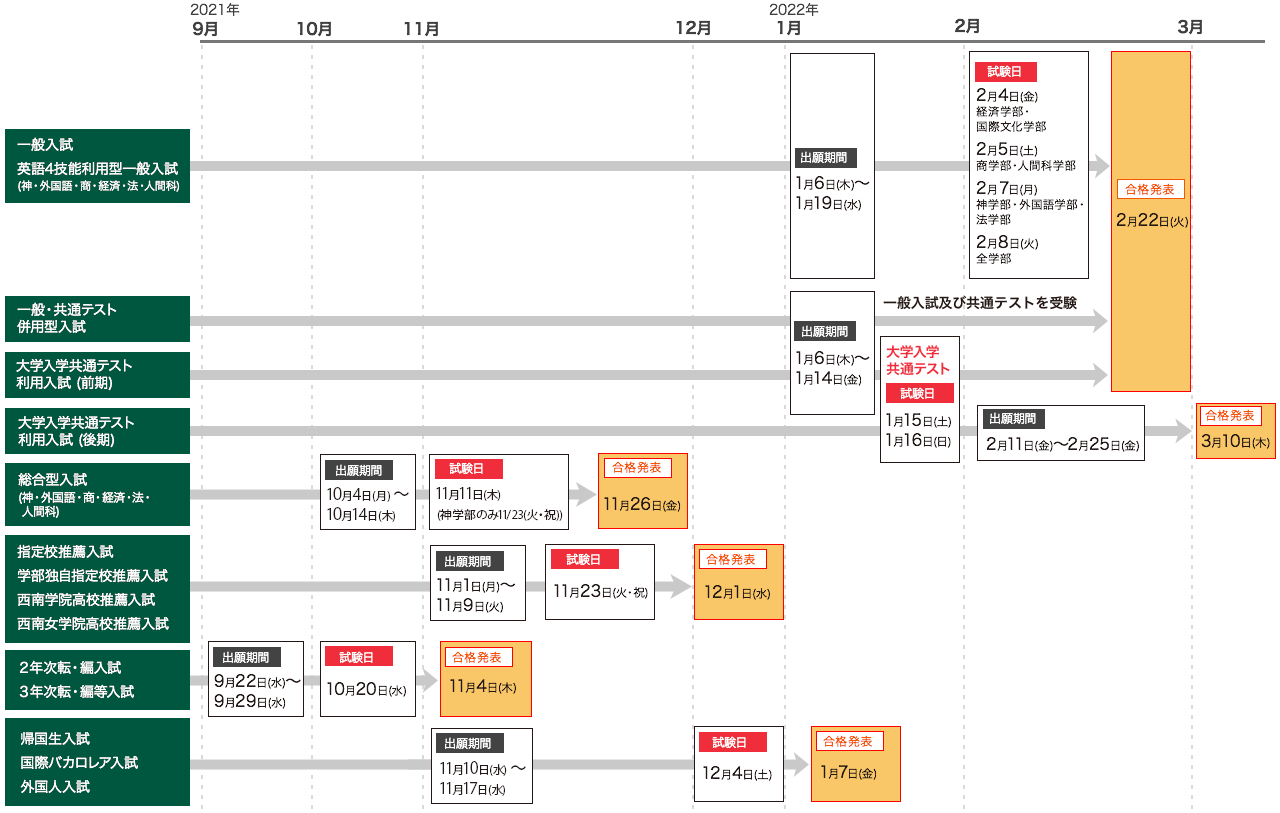Click the 10月14日(木) application end date
Viewport: 1280px width, 813px height.
point(361,515)
